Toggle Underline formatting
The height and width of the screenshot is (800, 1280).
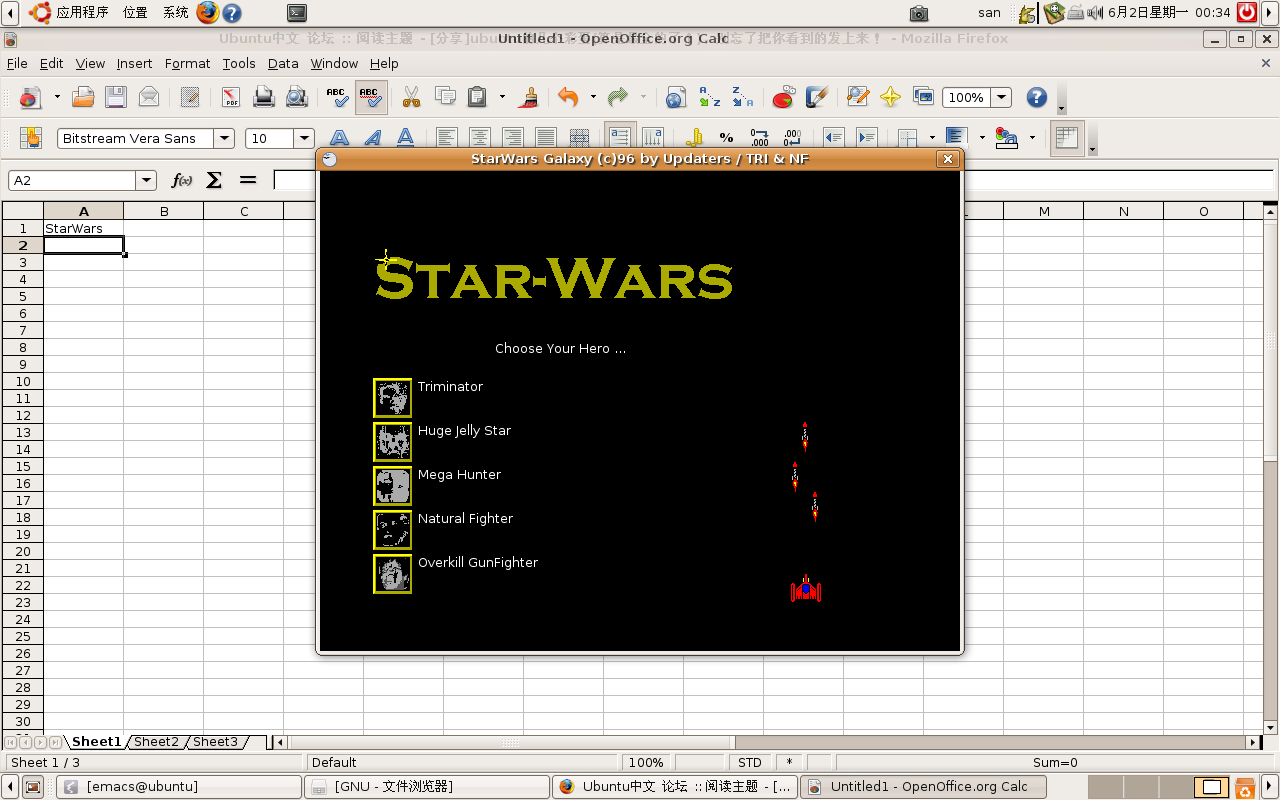click(x=406, y=138)
